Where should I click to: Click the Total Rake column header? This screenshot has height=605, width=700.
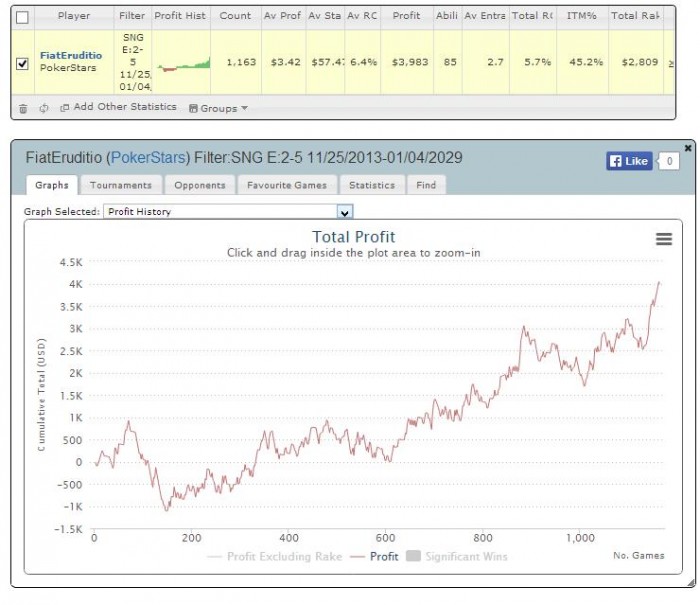click(635, 16)
